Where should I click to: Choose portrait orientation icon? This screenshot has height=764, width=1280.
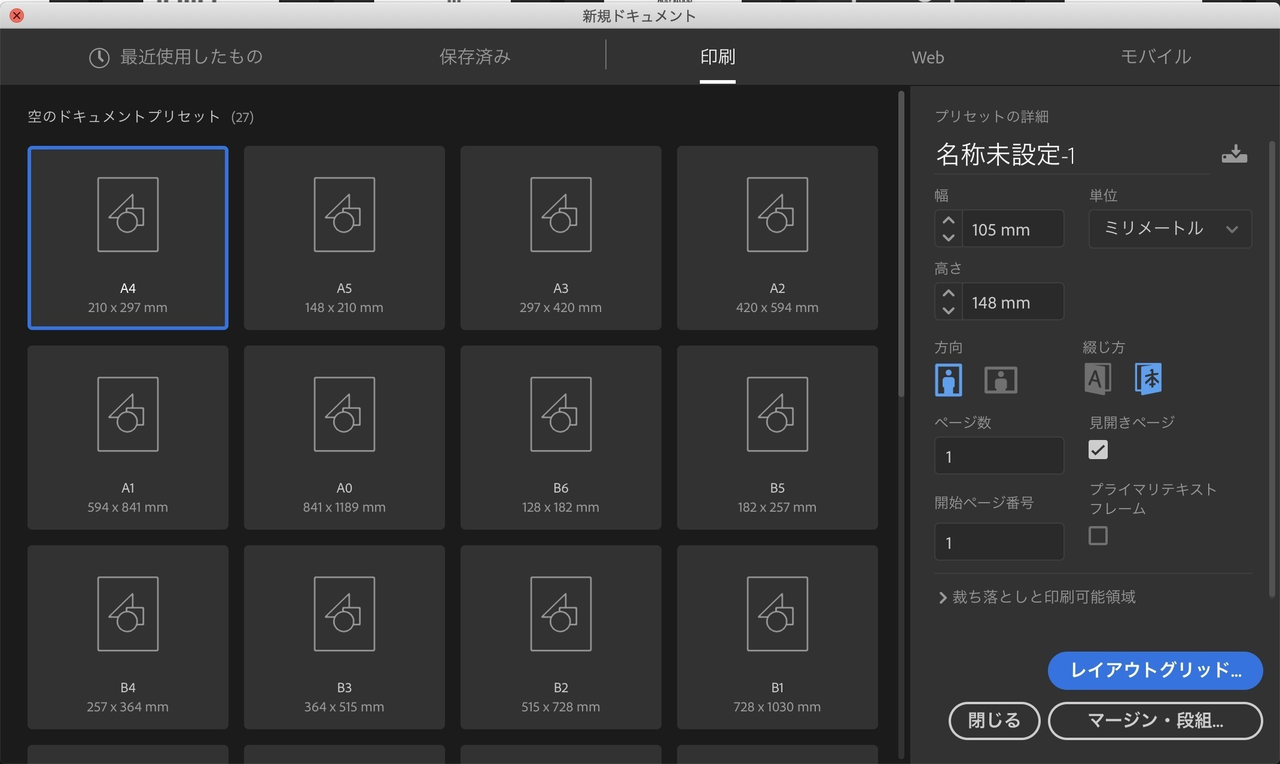(948, 379)
